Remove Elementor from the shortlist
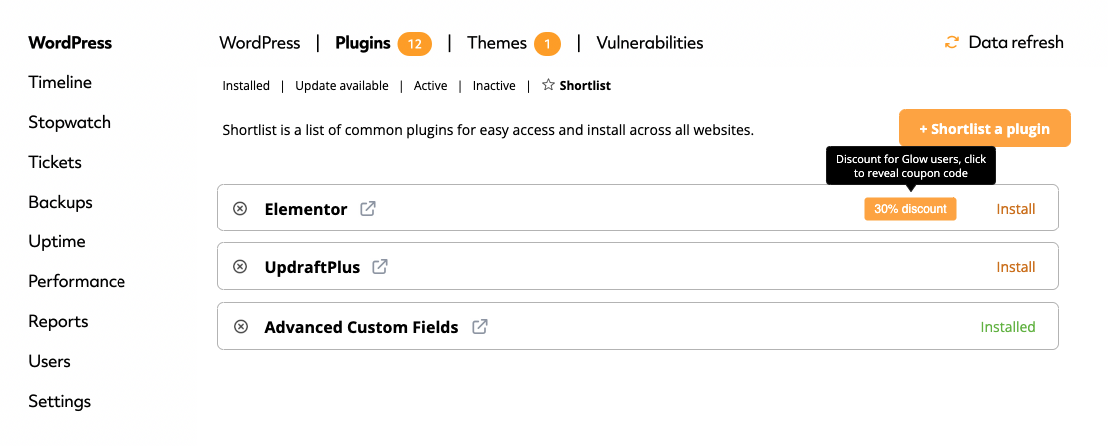The width and height of the screenshot is (1108, 446). 240,209
